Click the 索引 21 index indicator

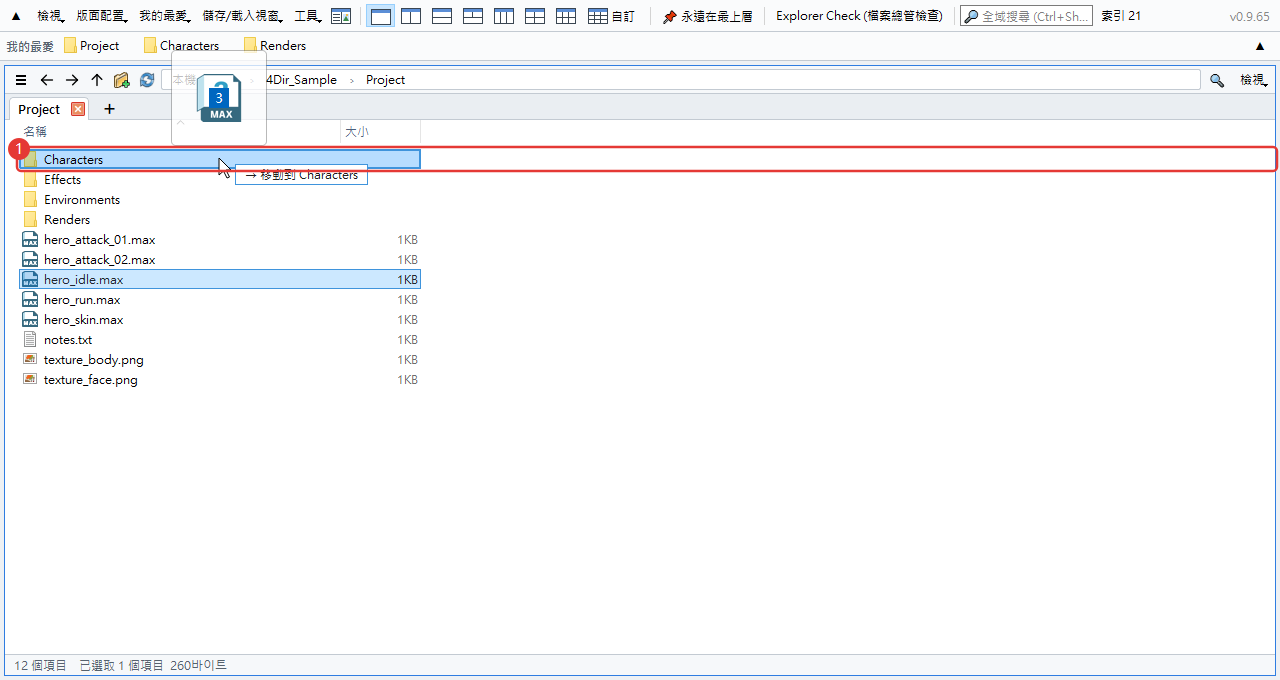pyautogui.click(x=1121, y=16)
